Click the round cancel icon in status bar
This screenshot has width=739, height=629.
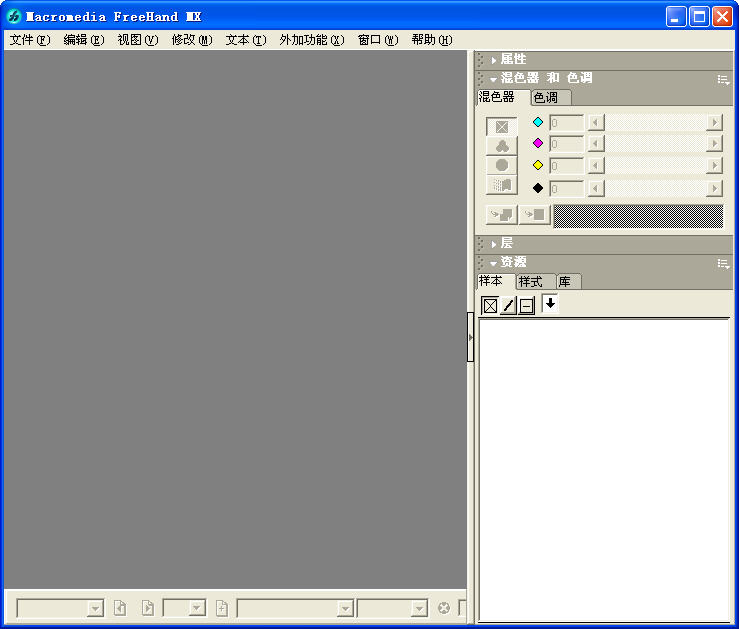[444, 608]
